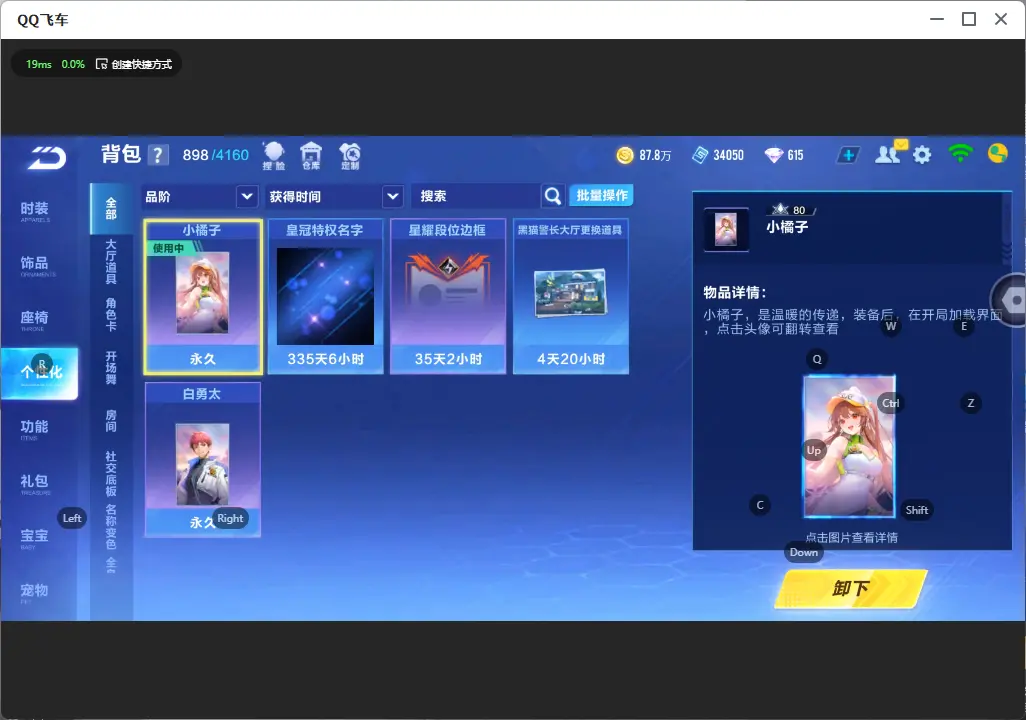Select the 黑猫警长大厅更换道具 item card
Viewport: 1026px width, 720px height.
(x=571, y=297)
